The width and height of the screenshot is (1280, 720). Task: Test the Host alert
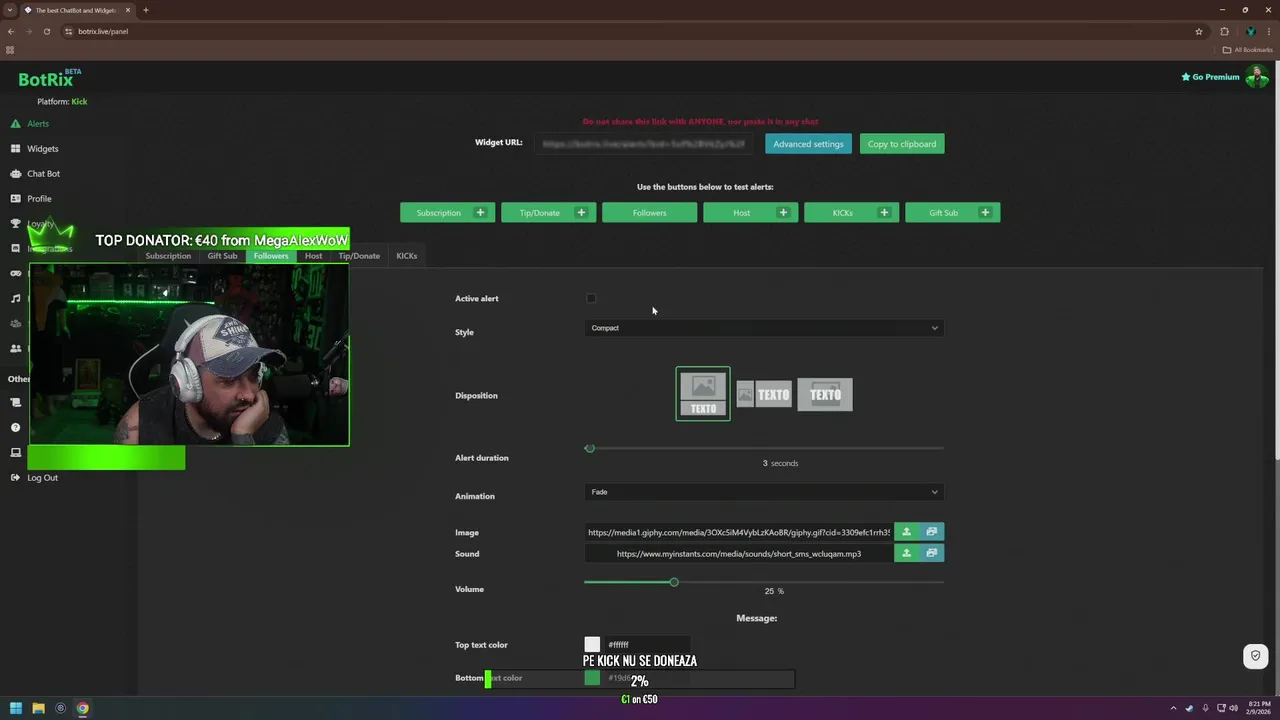(741, 213)
